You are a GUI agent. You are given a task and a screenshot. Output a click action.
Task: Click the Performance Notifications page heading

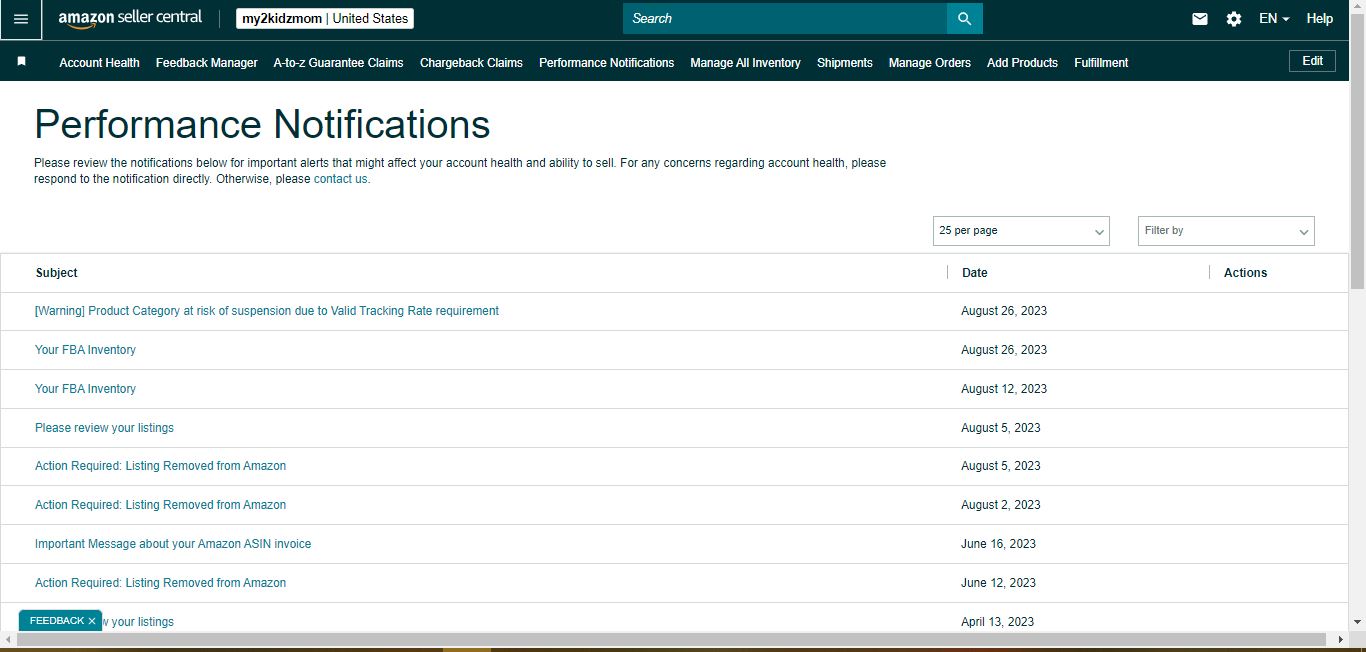pos(262,125)
